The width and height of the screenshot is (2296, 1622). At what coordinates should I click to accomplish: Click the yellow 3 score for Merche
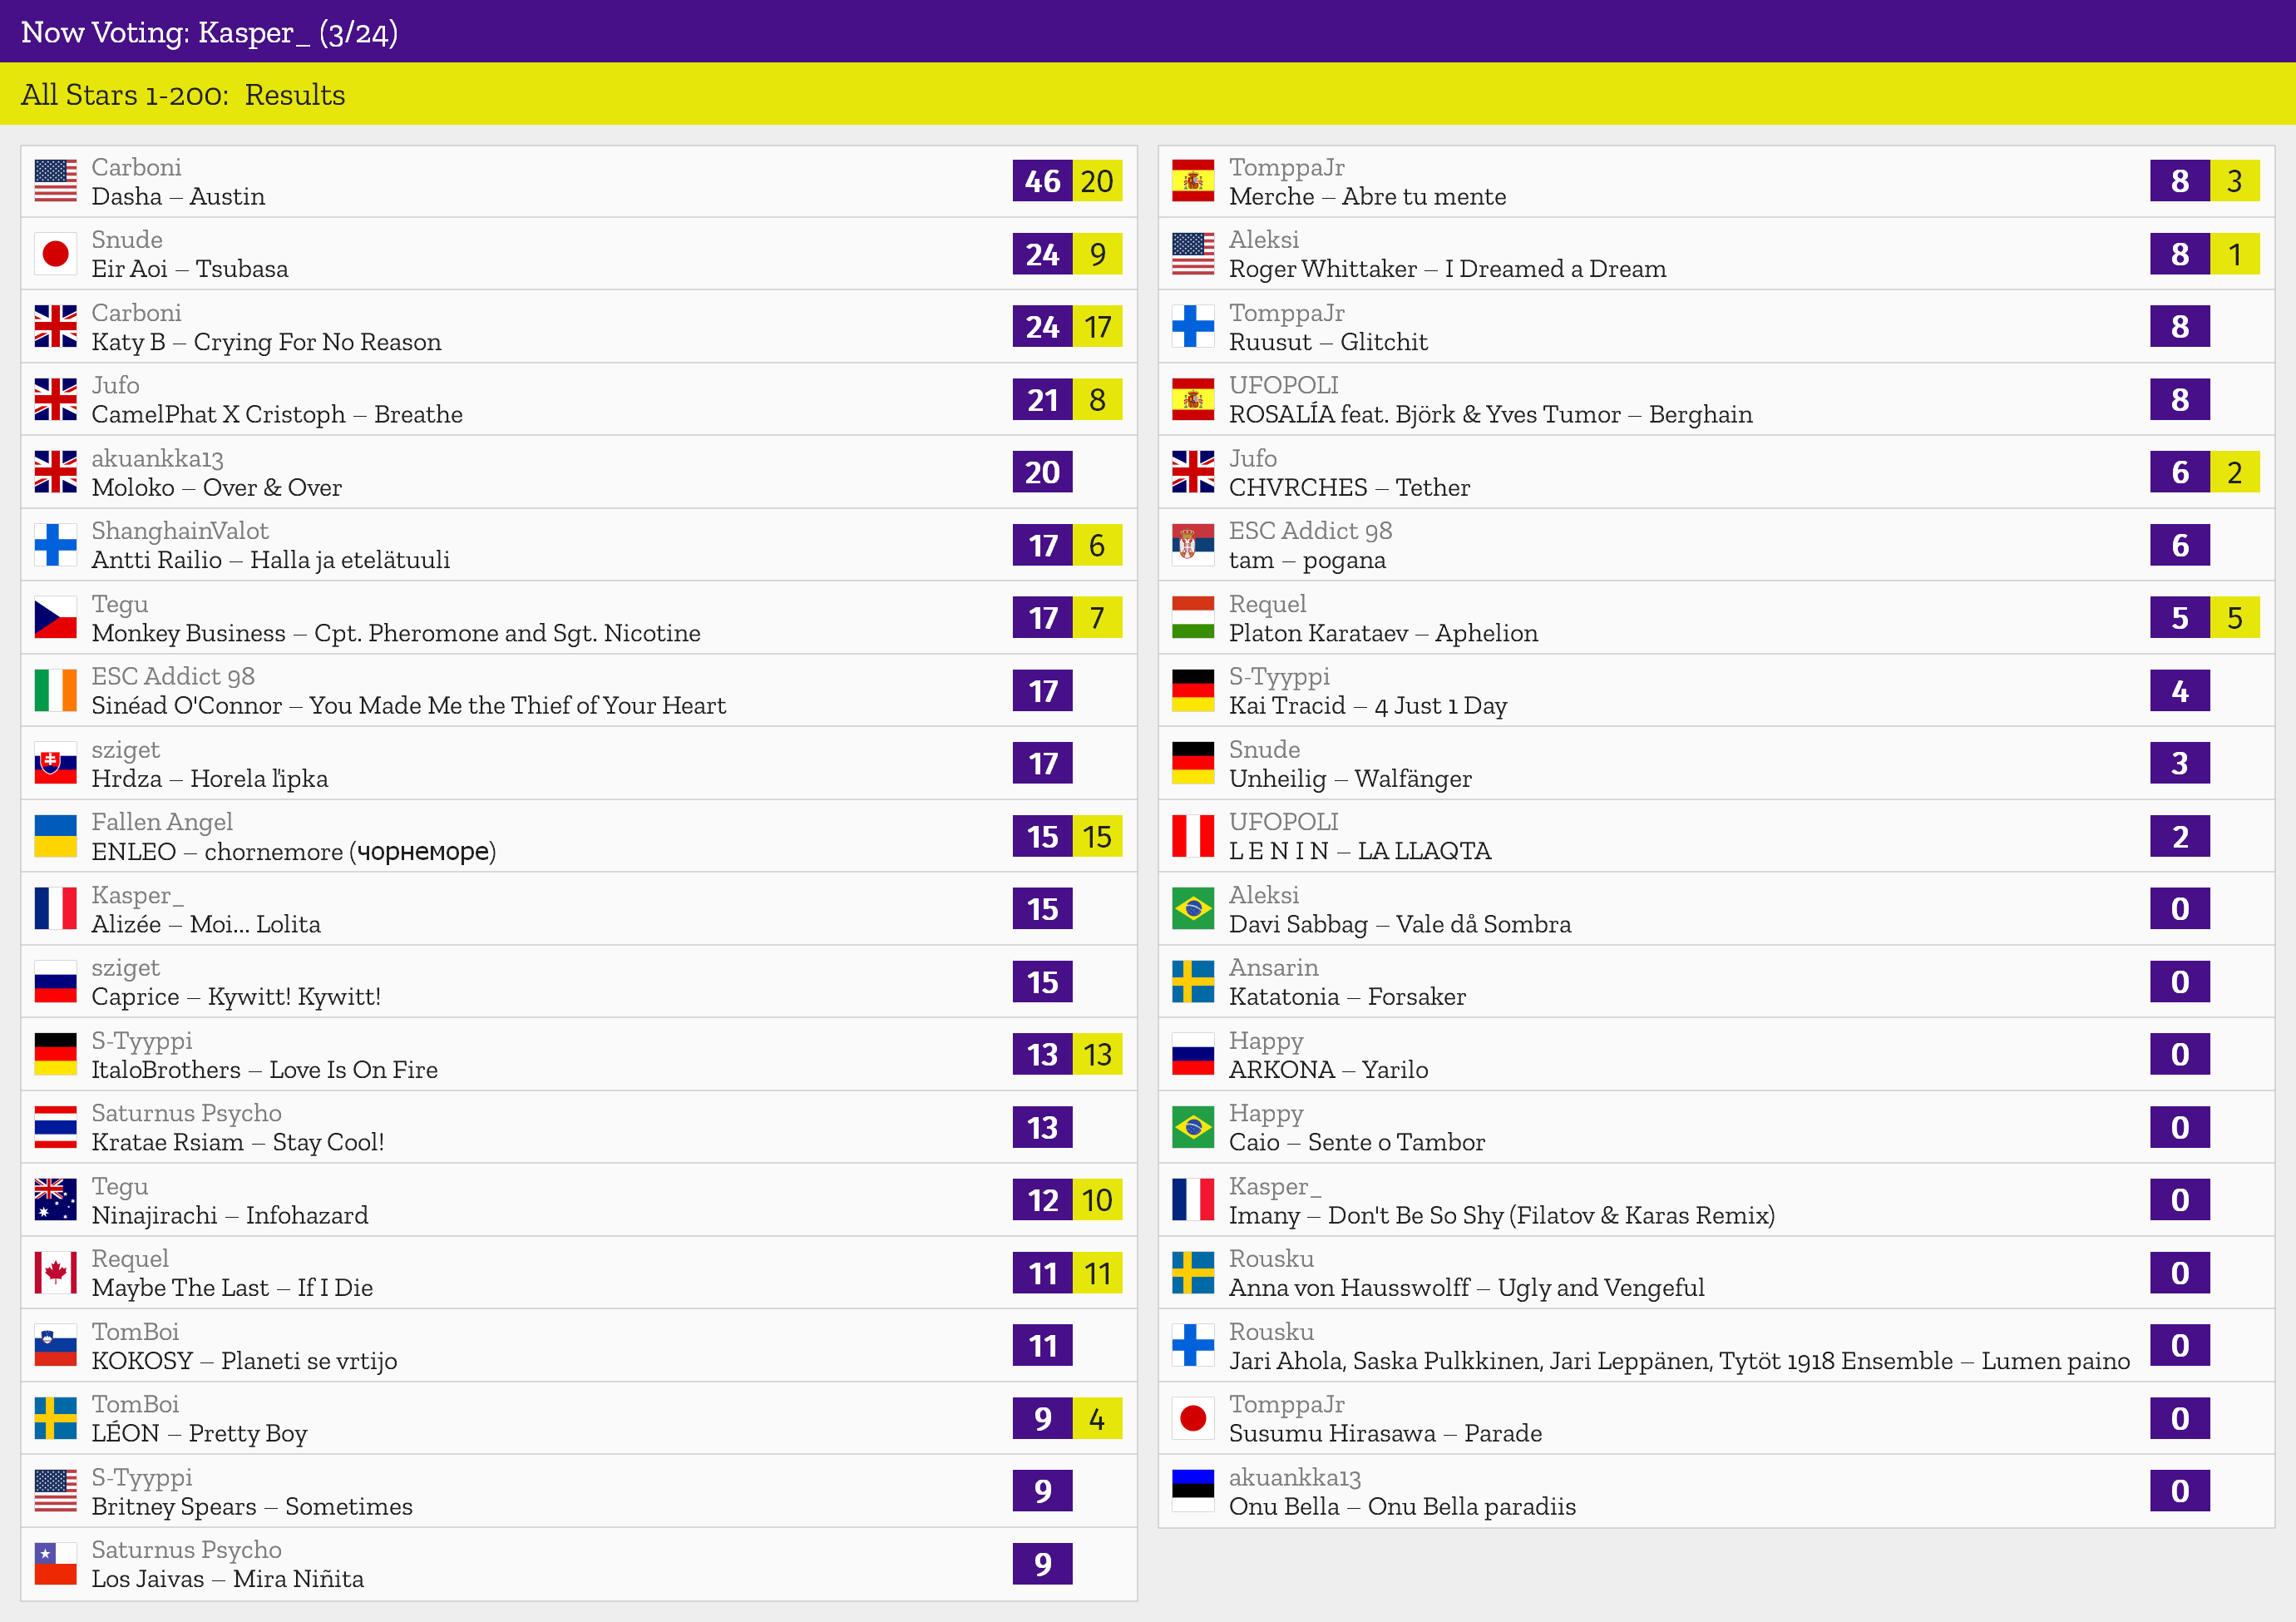tap(2234, 181)
